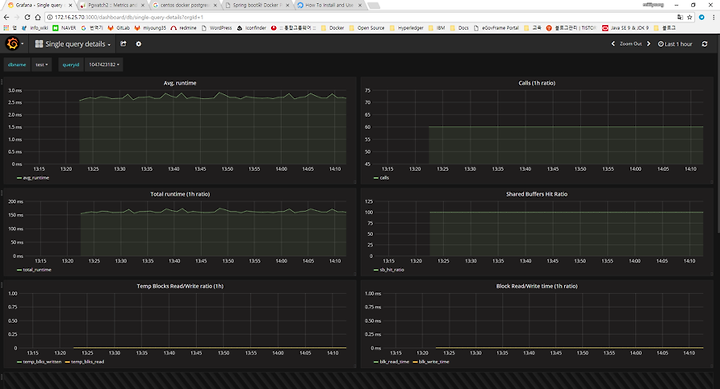Image resolution: width=720 pixels, height=389 pixels.
Task: Open the Grafana logo main menu
Action: (14, 44)
